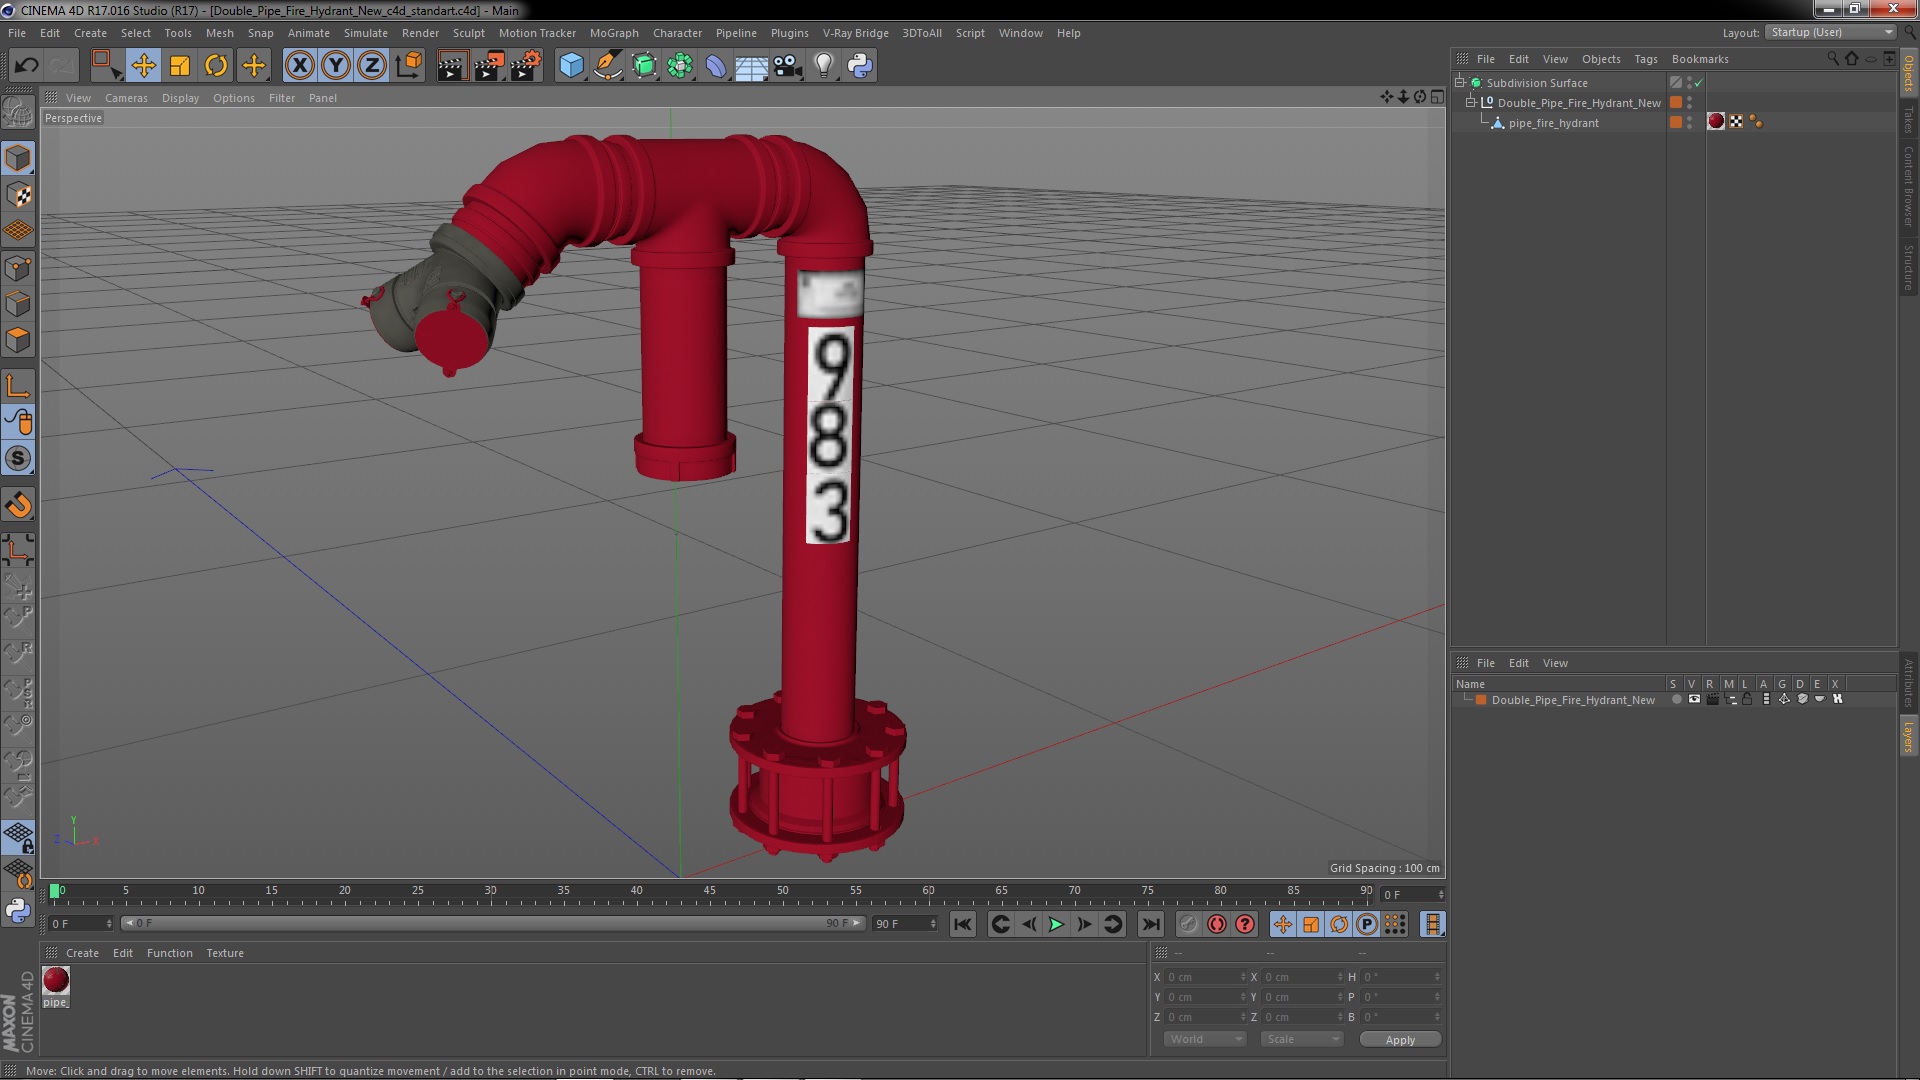Toggle X axis lock
Viewport: 1920px width, 1080px height.
[299, 66]
